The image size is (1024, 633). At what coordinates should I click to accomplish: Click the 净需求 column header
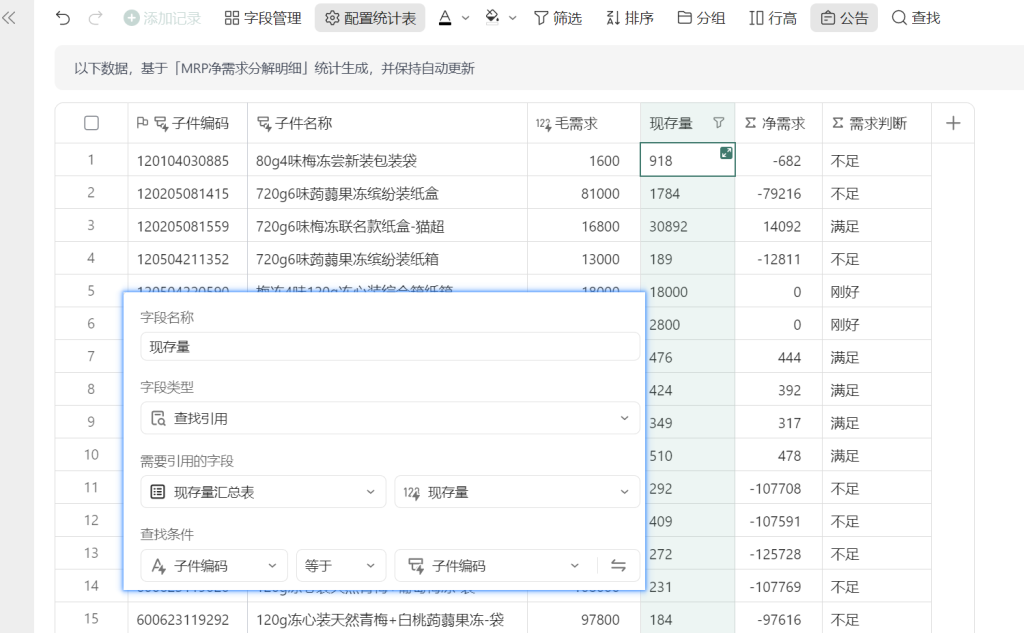[778, 123]
